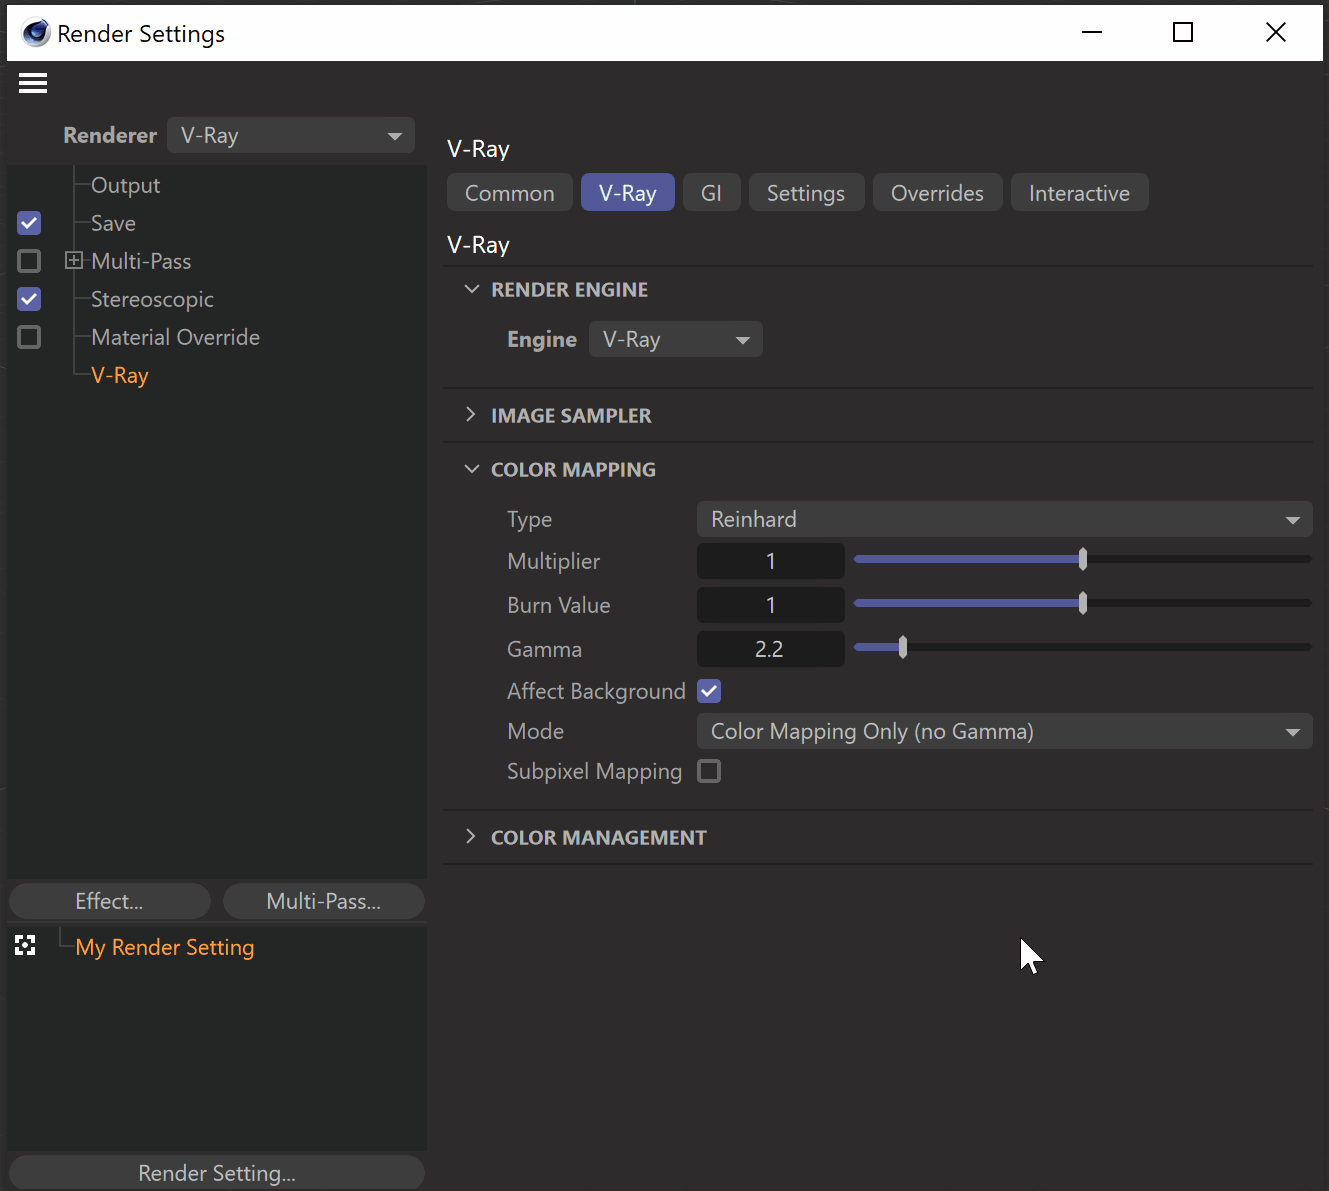Click the Gamma value field
Viewport: 1329px width, 1191px height.
tap(771, 649)
